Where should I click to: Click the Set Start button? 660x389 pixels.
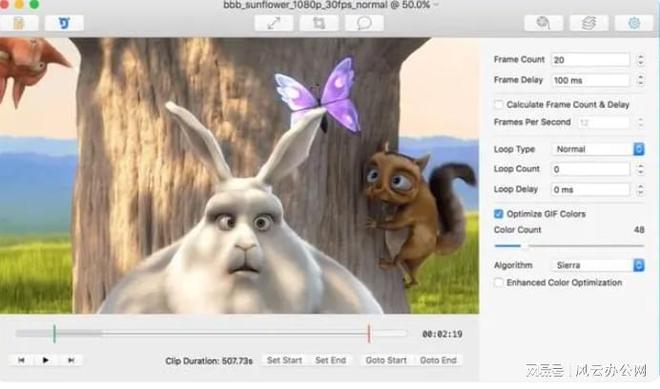pos(285,360)
